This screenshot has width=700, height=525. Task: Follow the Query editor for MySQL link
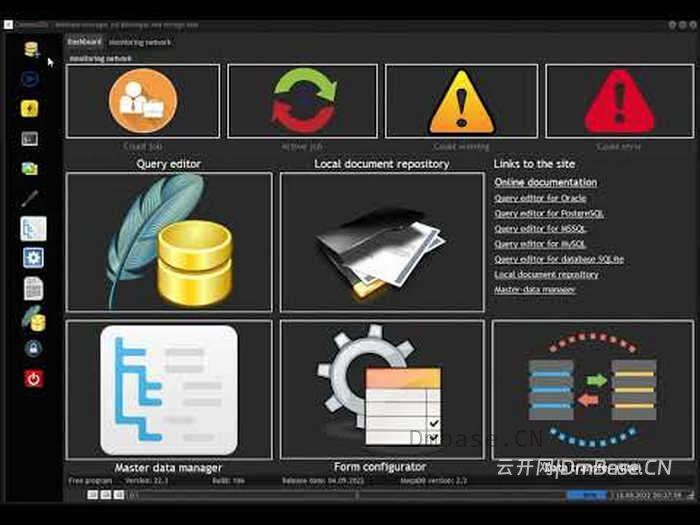(x=540, y=244)
